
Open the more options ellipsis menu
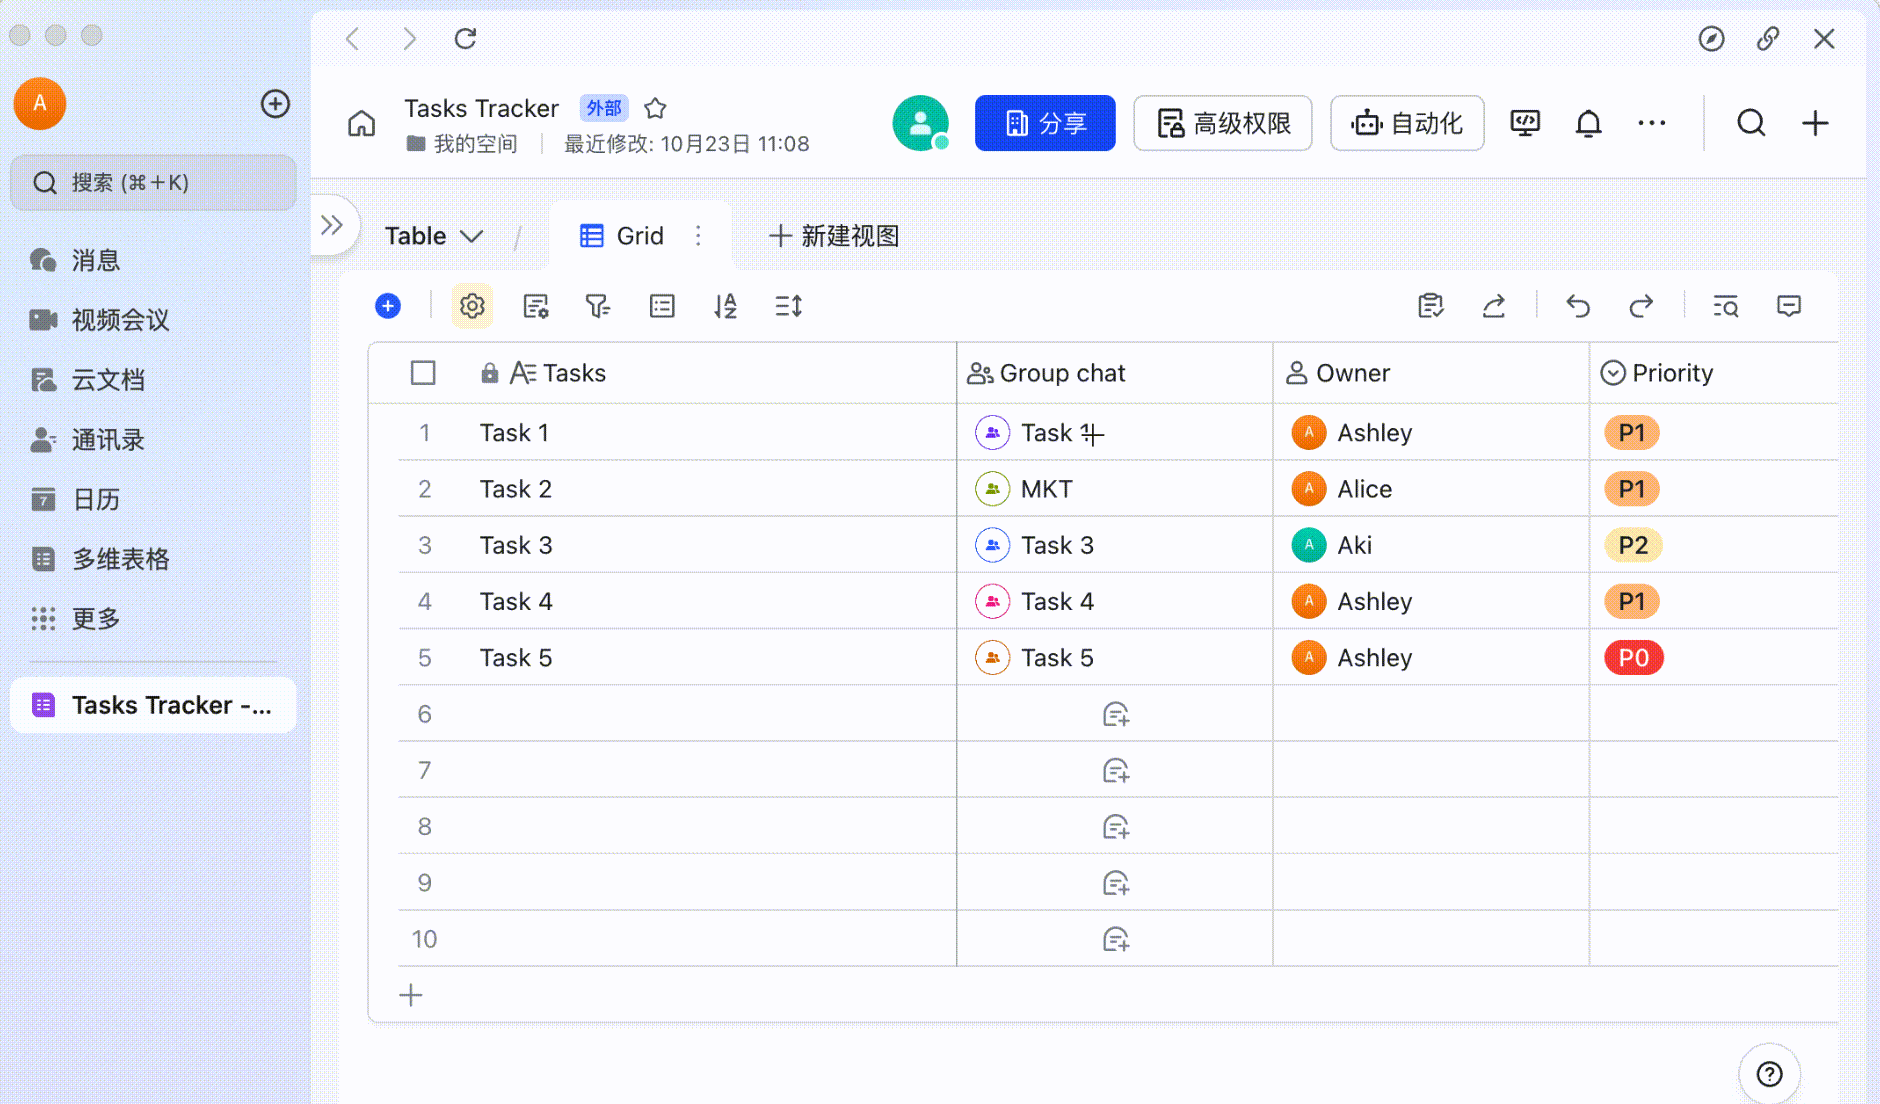1651,123
